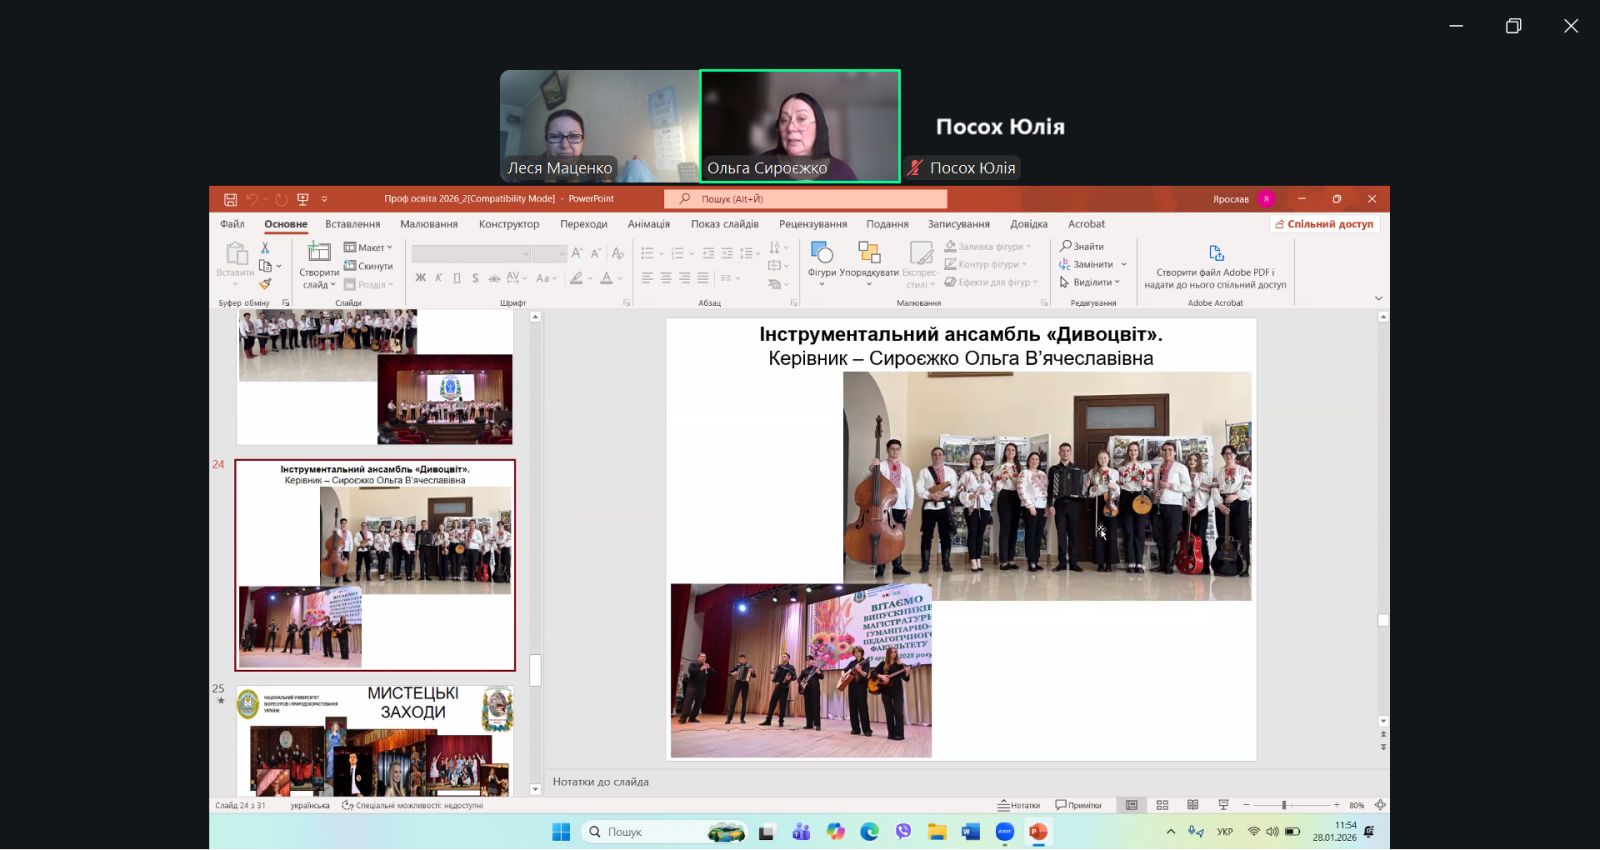
Task: Switch to Slide Sorter view in status bar
Action: (1162, 805)
